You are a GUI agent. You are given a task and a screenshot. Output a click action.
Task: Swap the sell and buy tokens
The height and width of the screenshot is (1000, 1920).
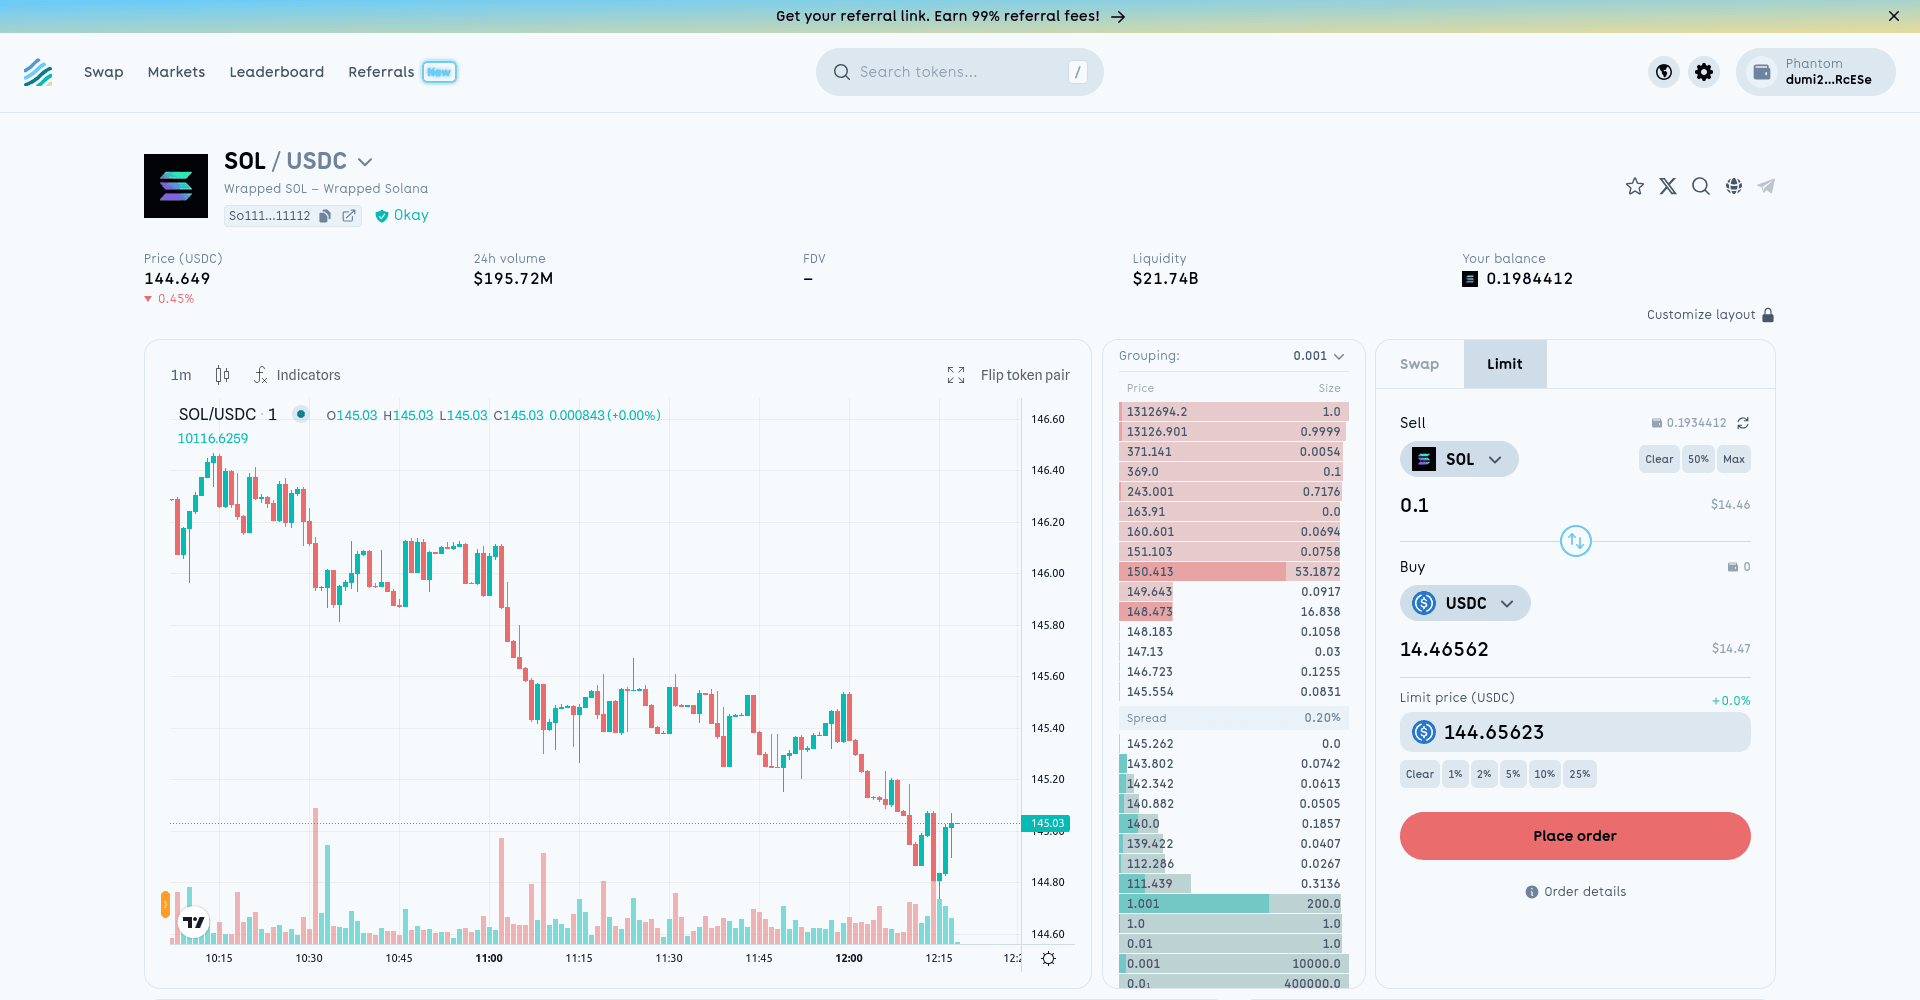click(x=1575, y=541)
